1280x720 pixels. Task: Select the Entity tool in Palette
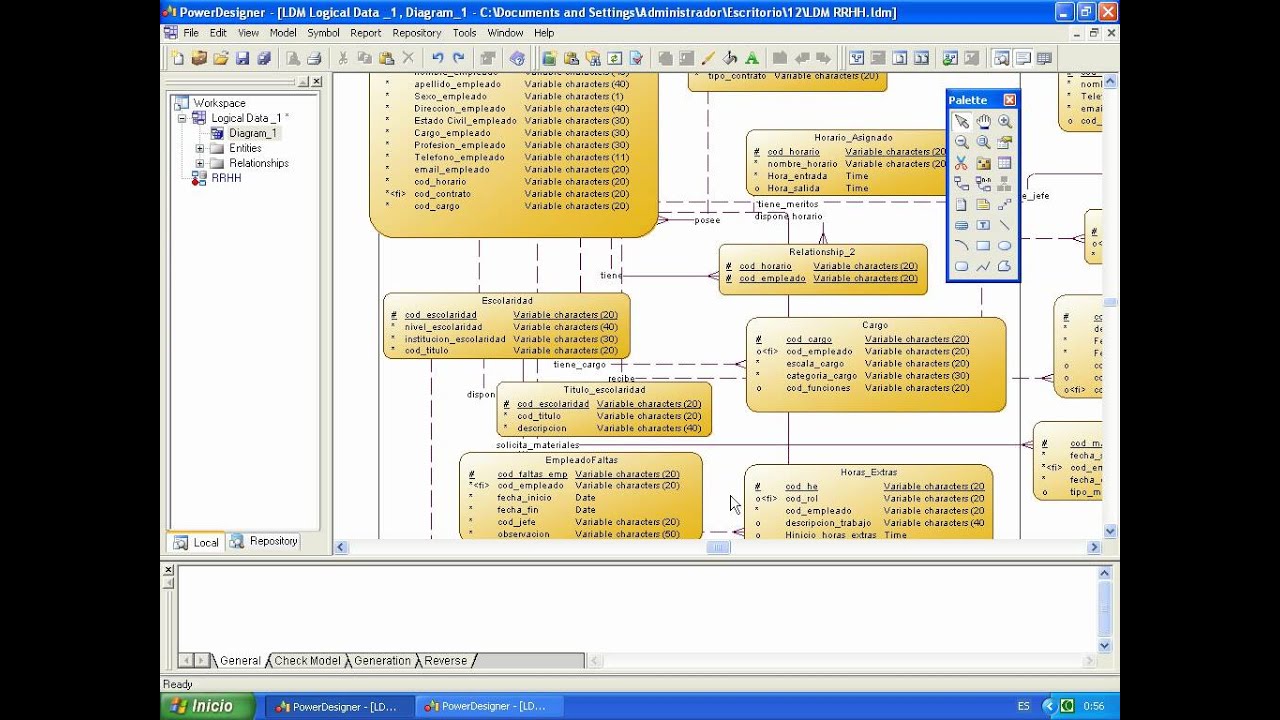(x=1005, y=163)
